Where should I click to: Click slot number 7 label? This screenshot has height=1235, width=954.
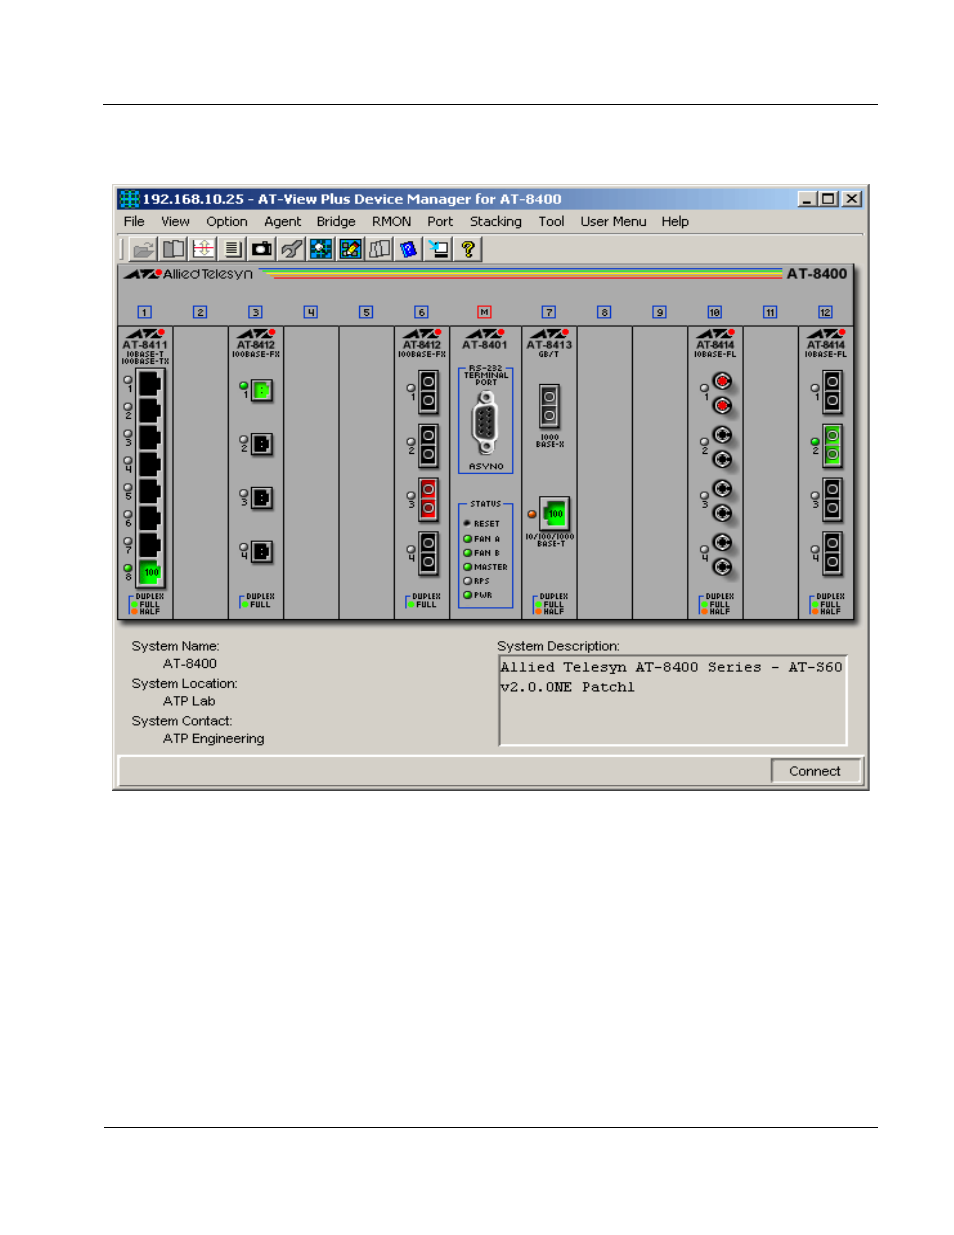coord(549,312)
